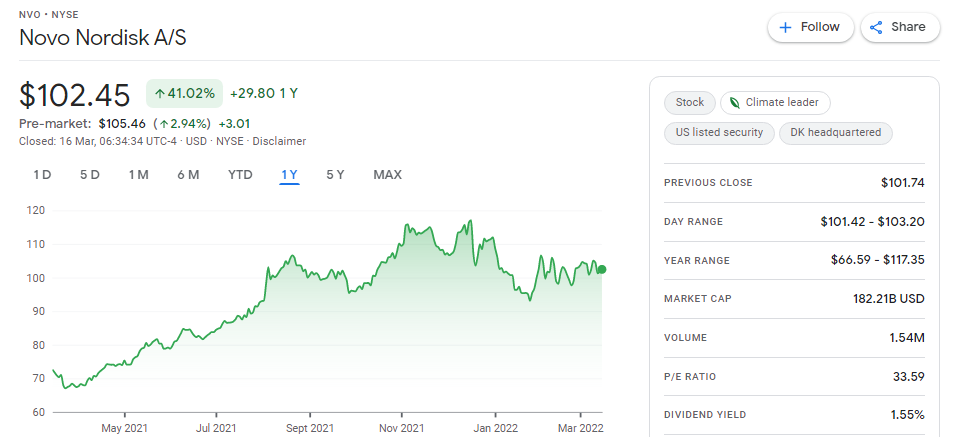This screenshot has height=437, width=957.
Task: Select the YTD range tab
Action: pos(240,175)
